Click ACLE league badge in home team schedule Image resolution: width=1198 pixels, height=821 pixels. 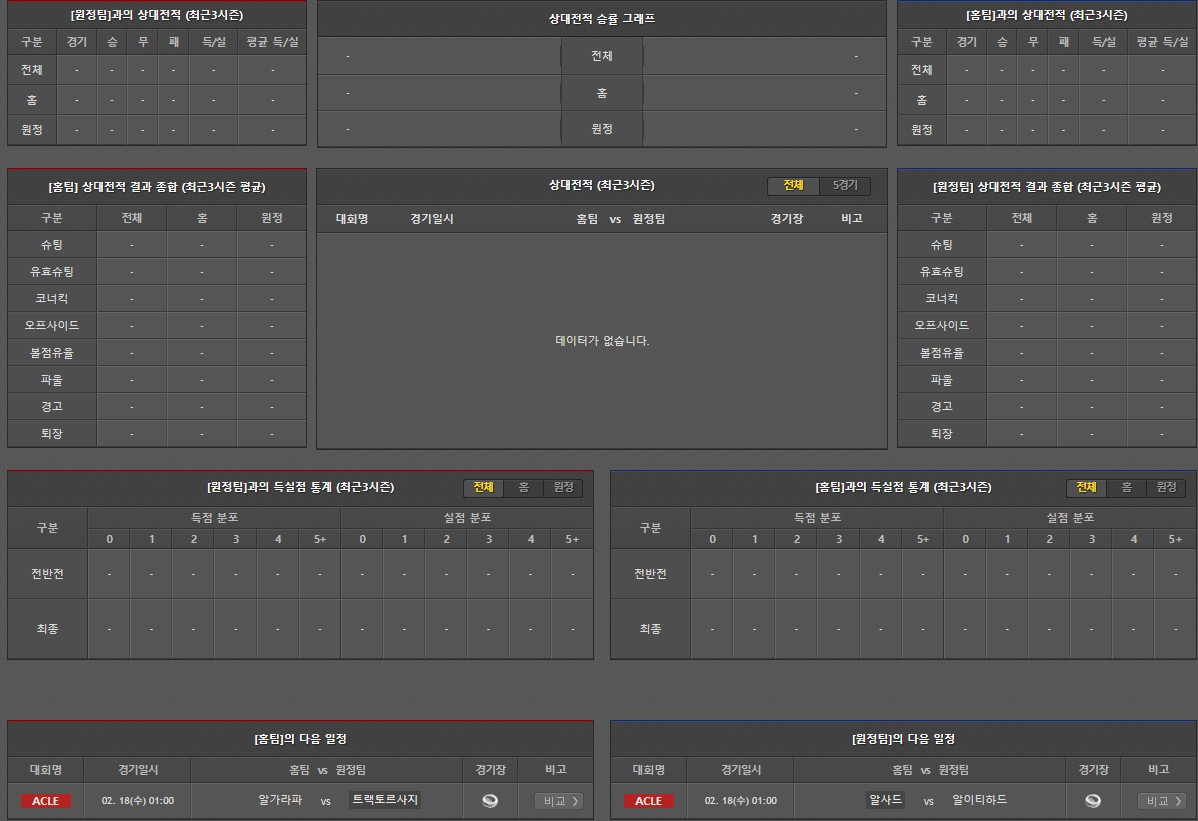(45, 801)
